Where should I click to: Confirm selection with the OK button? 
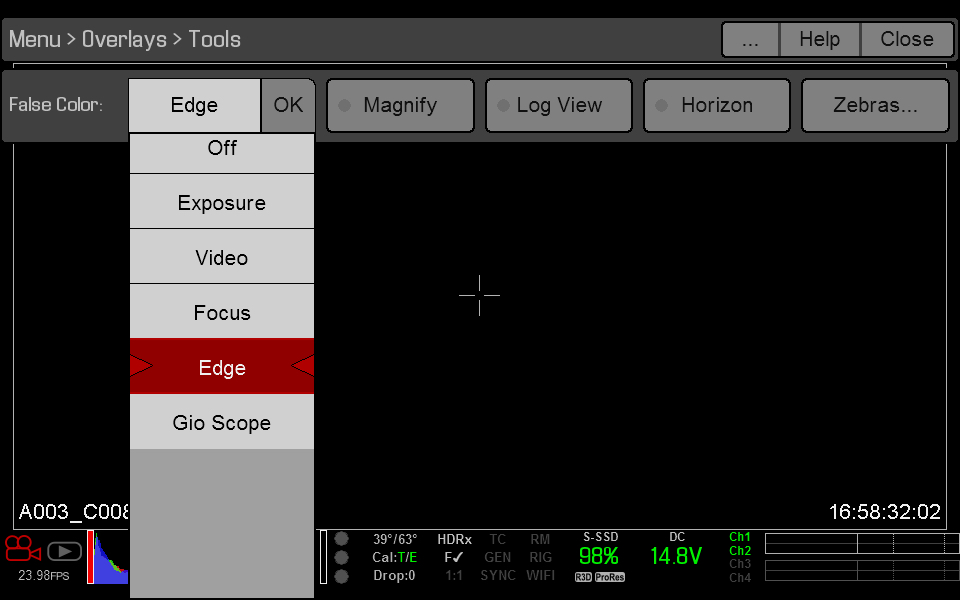point(288,105)
